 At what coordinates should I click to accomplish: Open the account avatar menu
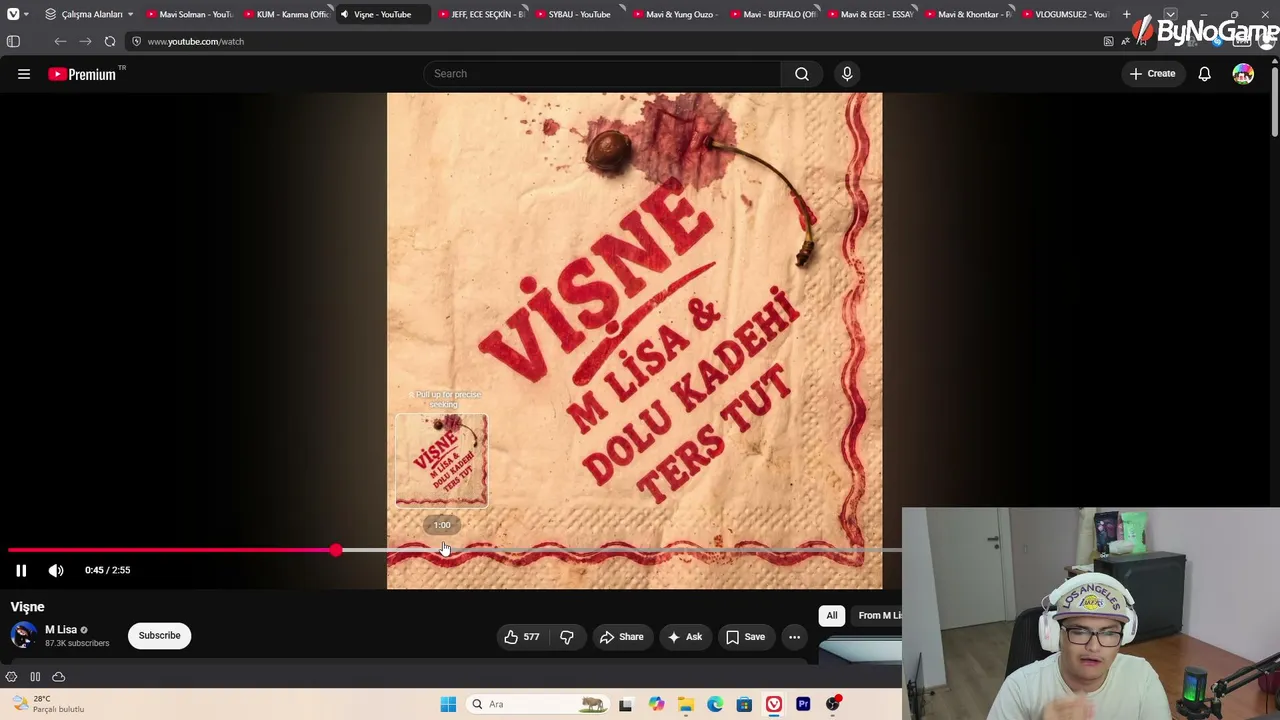[1243, 74]
